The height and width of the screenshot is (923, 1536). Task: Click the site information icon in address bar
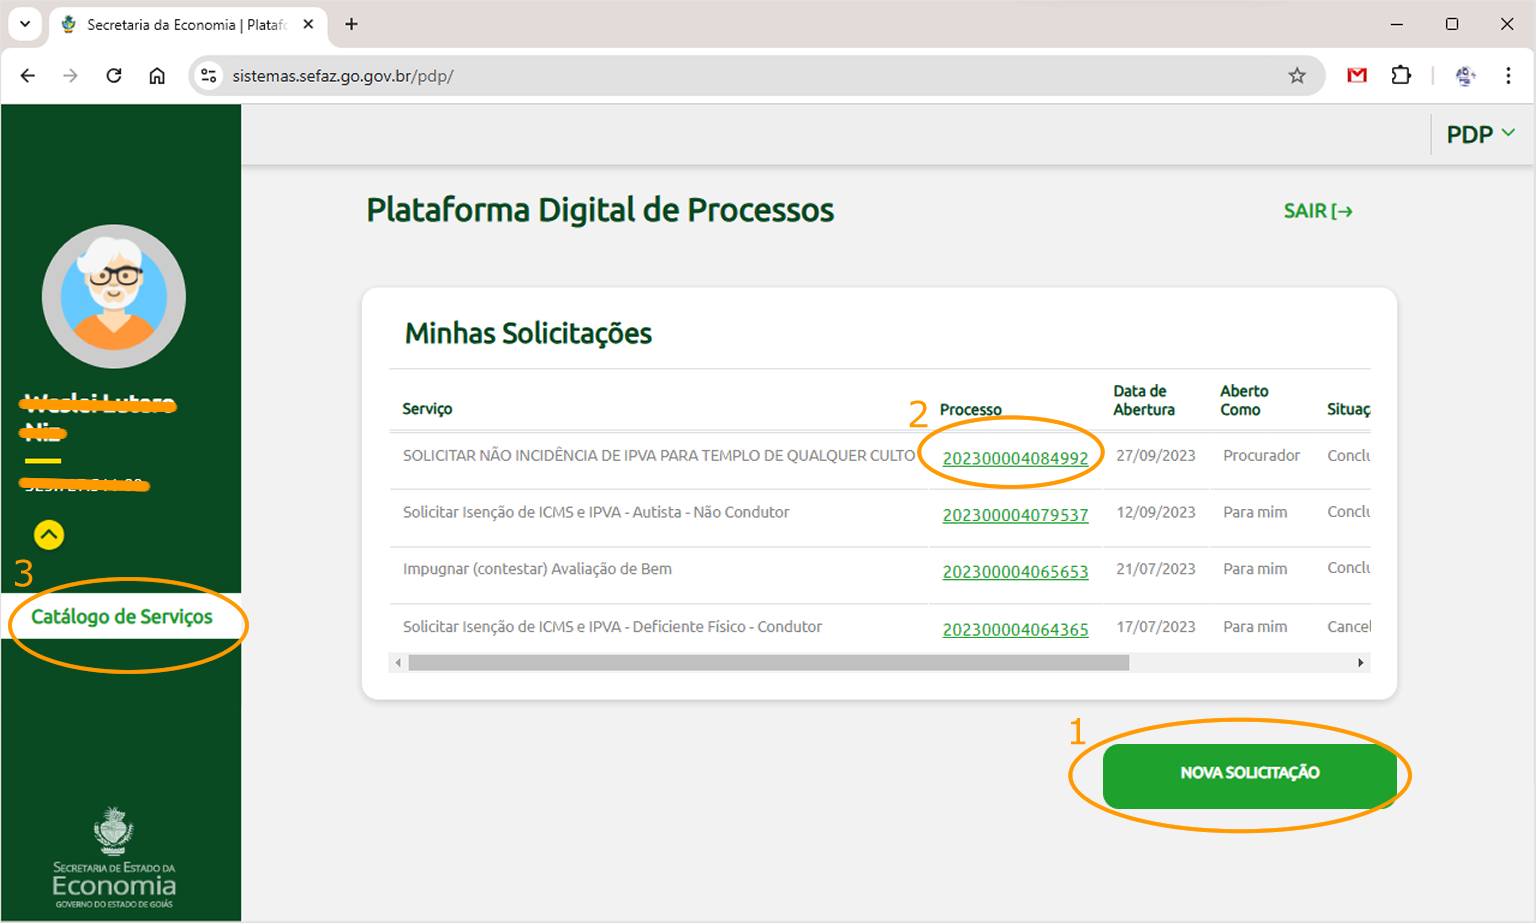pyautogui.click(x=208, y=75)
